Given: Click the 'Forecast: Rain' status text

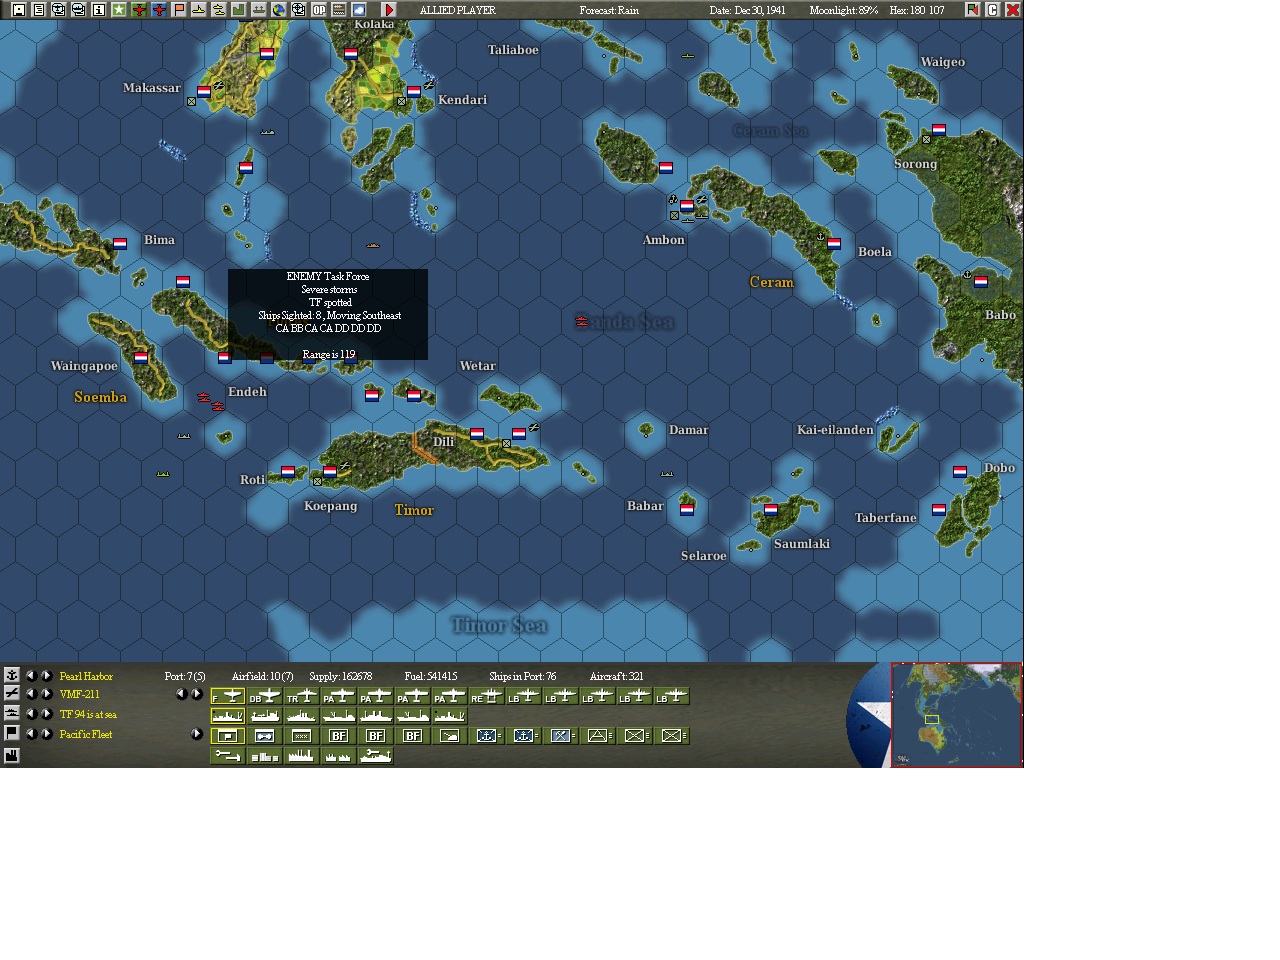Looking at the screenshot, I should pyautogui.click(x=609, y=10).
